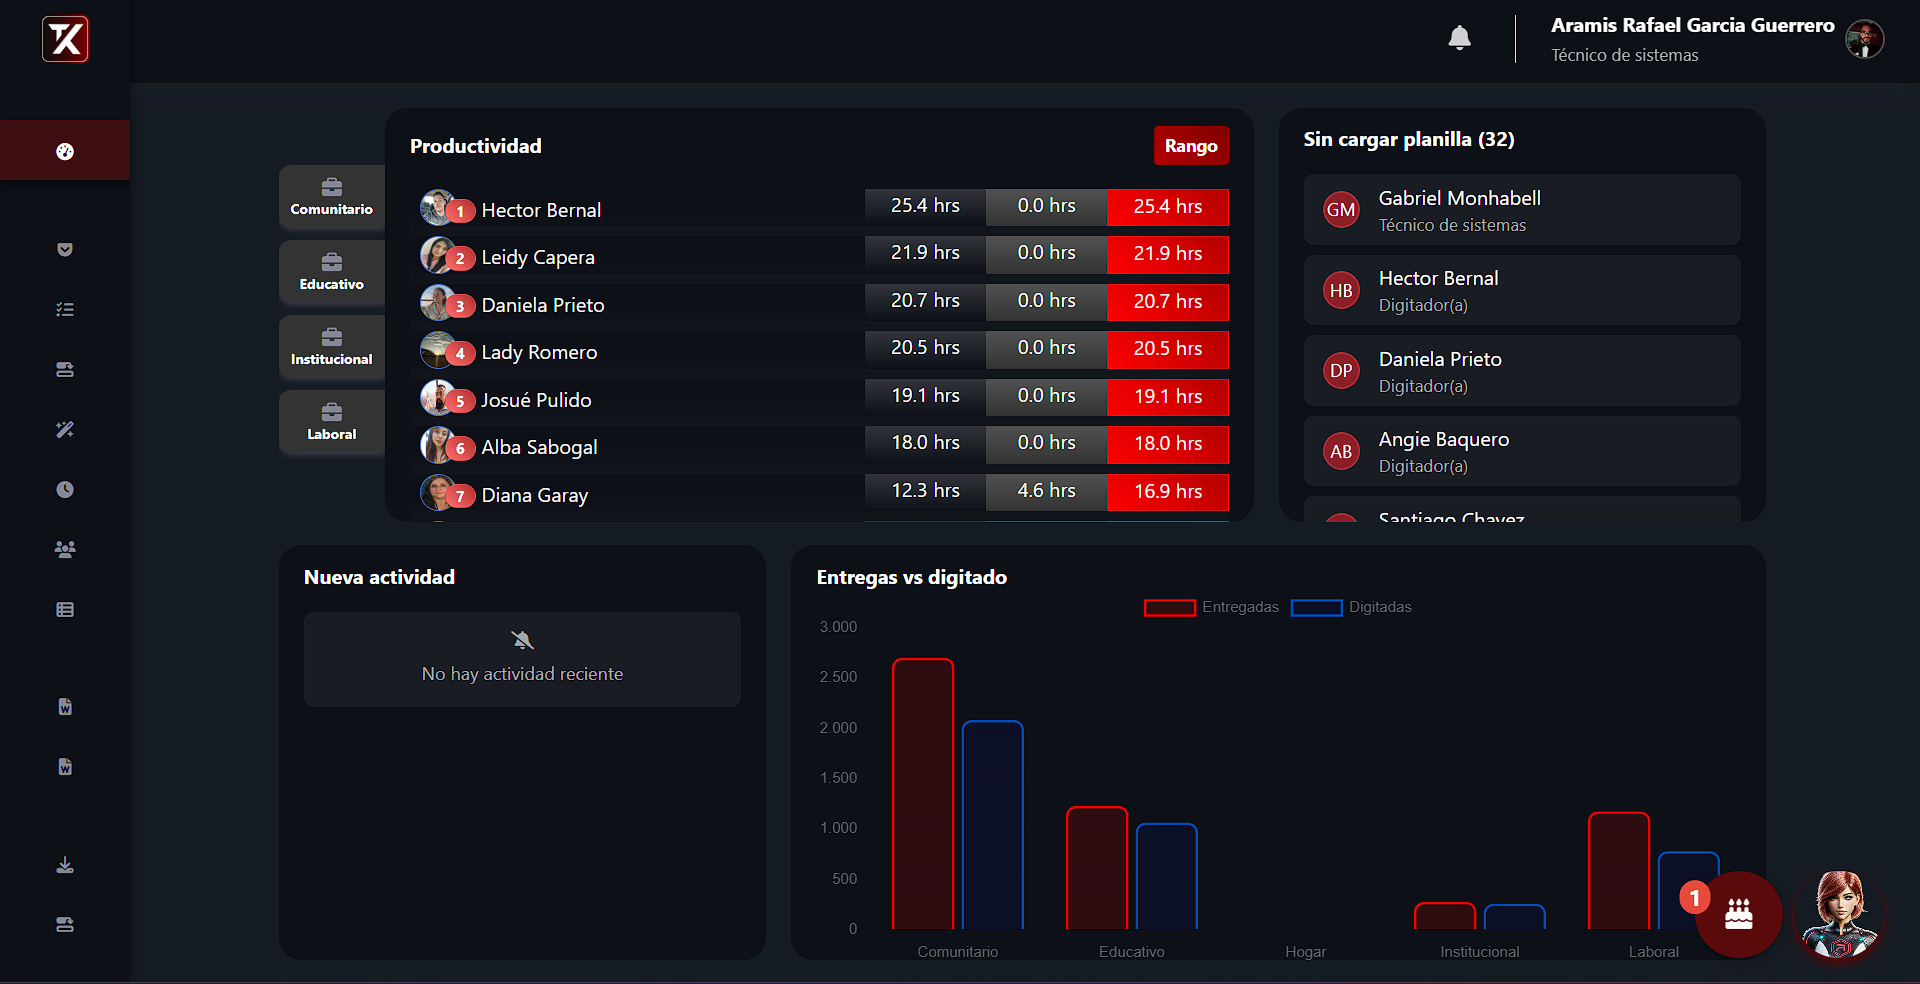
Task: Open the dashboard gauge icon in sidebar
Action: click(x=65, y=152)
